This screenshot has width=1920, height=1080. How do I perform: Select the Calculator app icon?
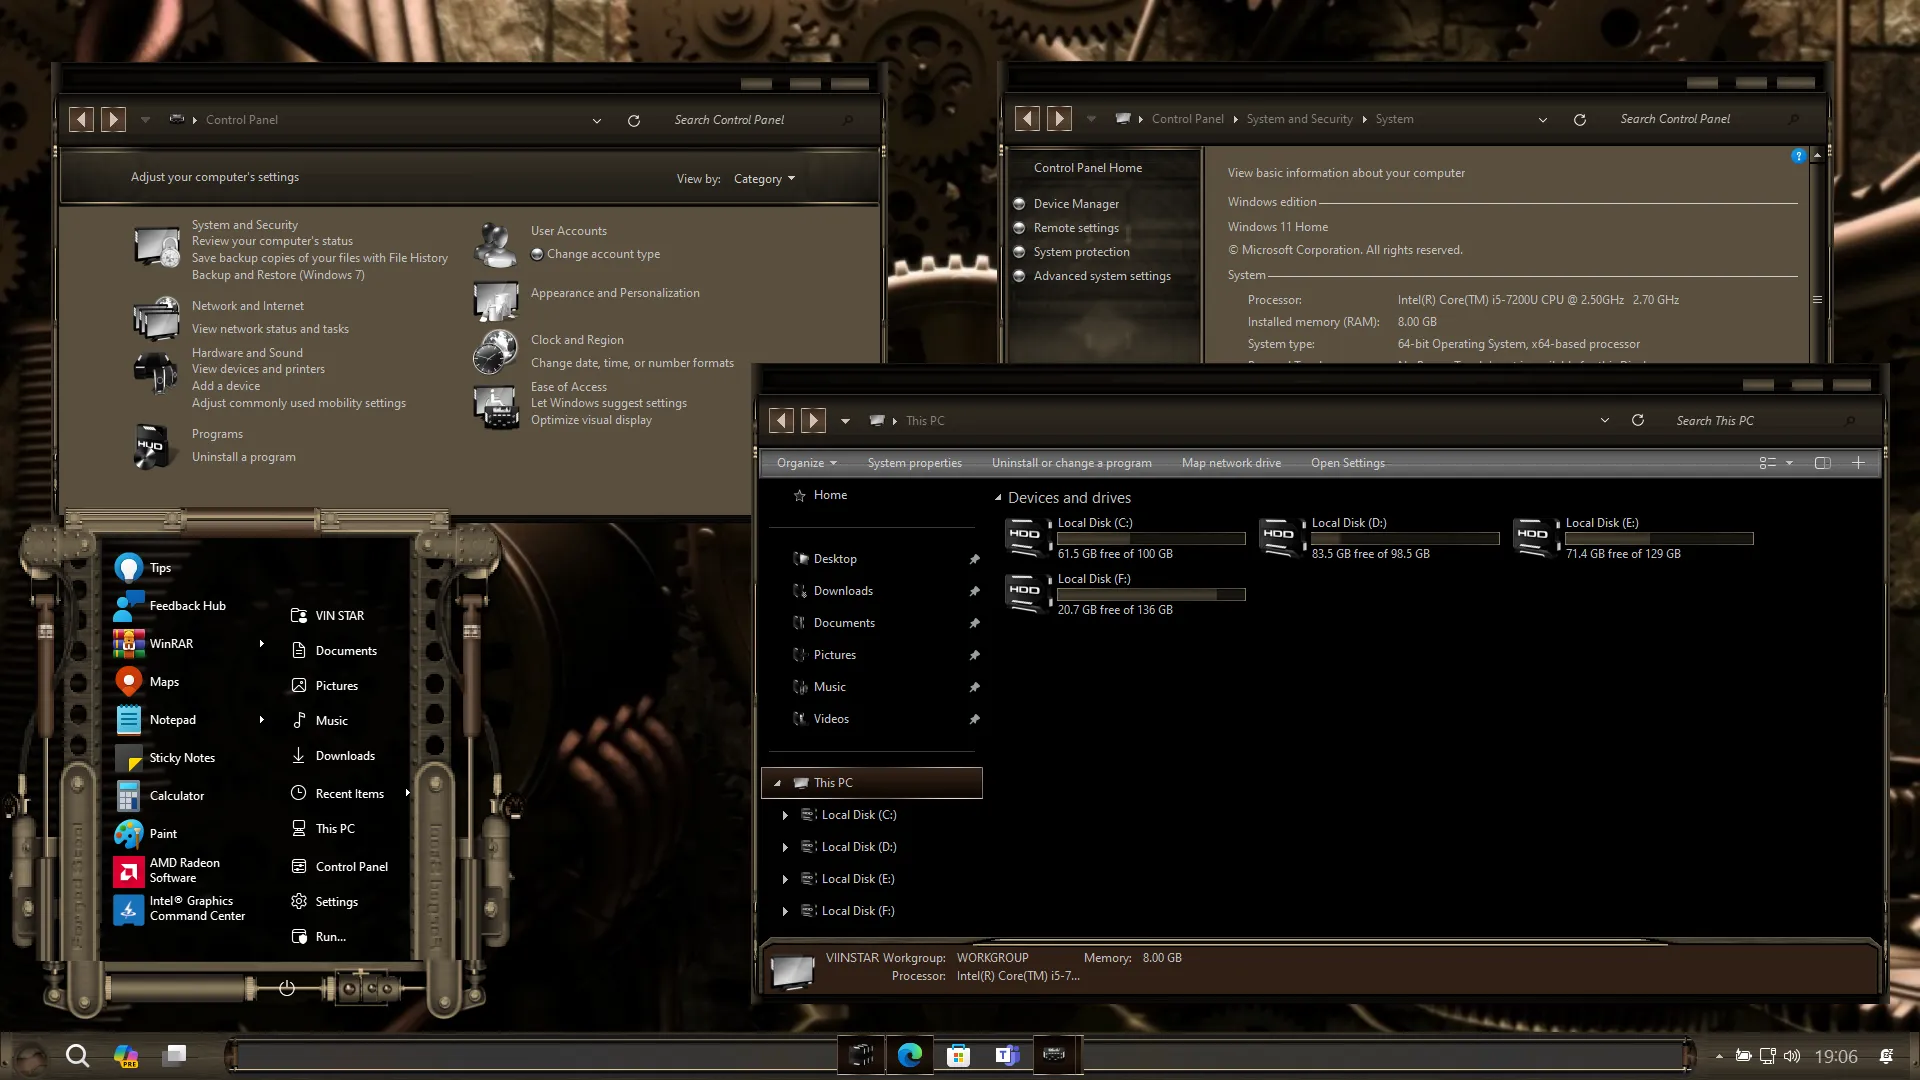click(x=128, y=795)
